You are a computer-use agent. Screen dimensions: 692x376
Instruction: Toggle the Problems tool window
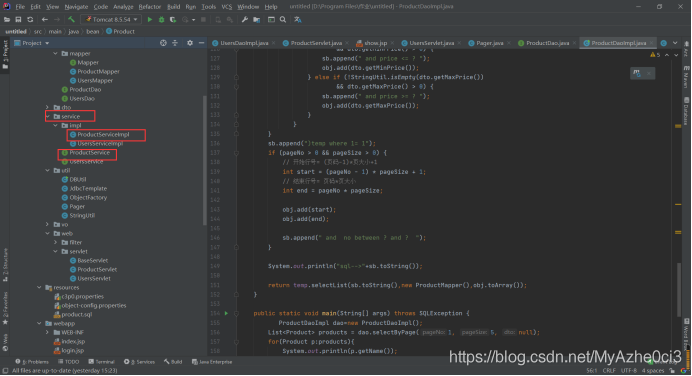coord(32,362)
